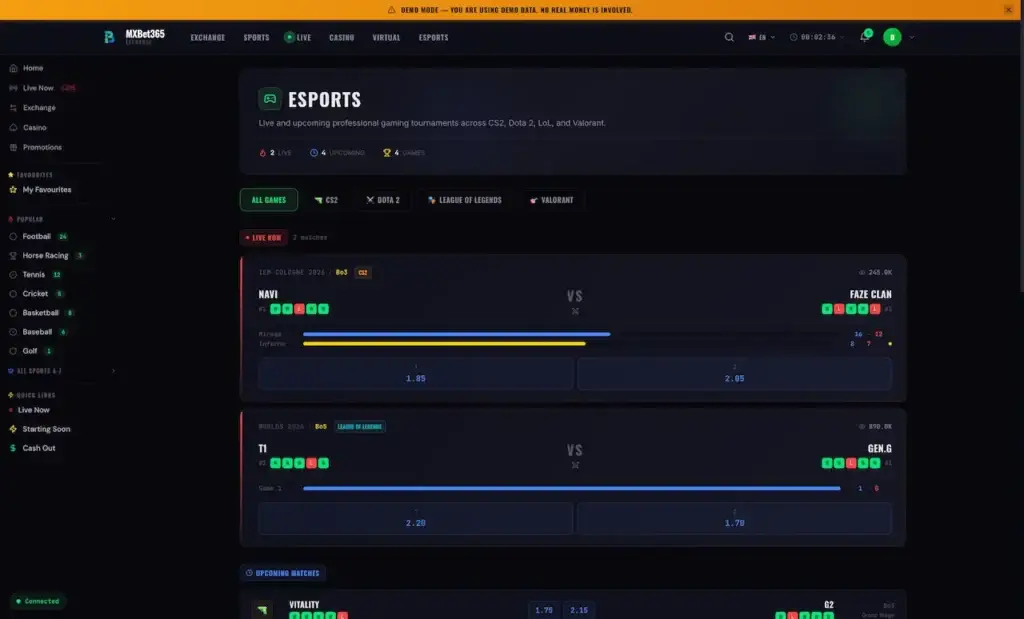Bet on Gen.G at 1.70
This screenshot has width=1024, height=619.
point(734,518)
